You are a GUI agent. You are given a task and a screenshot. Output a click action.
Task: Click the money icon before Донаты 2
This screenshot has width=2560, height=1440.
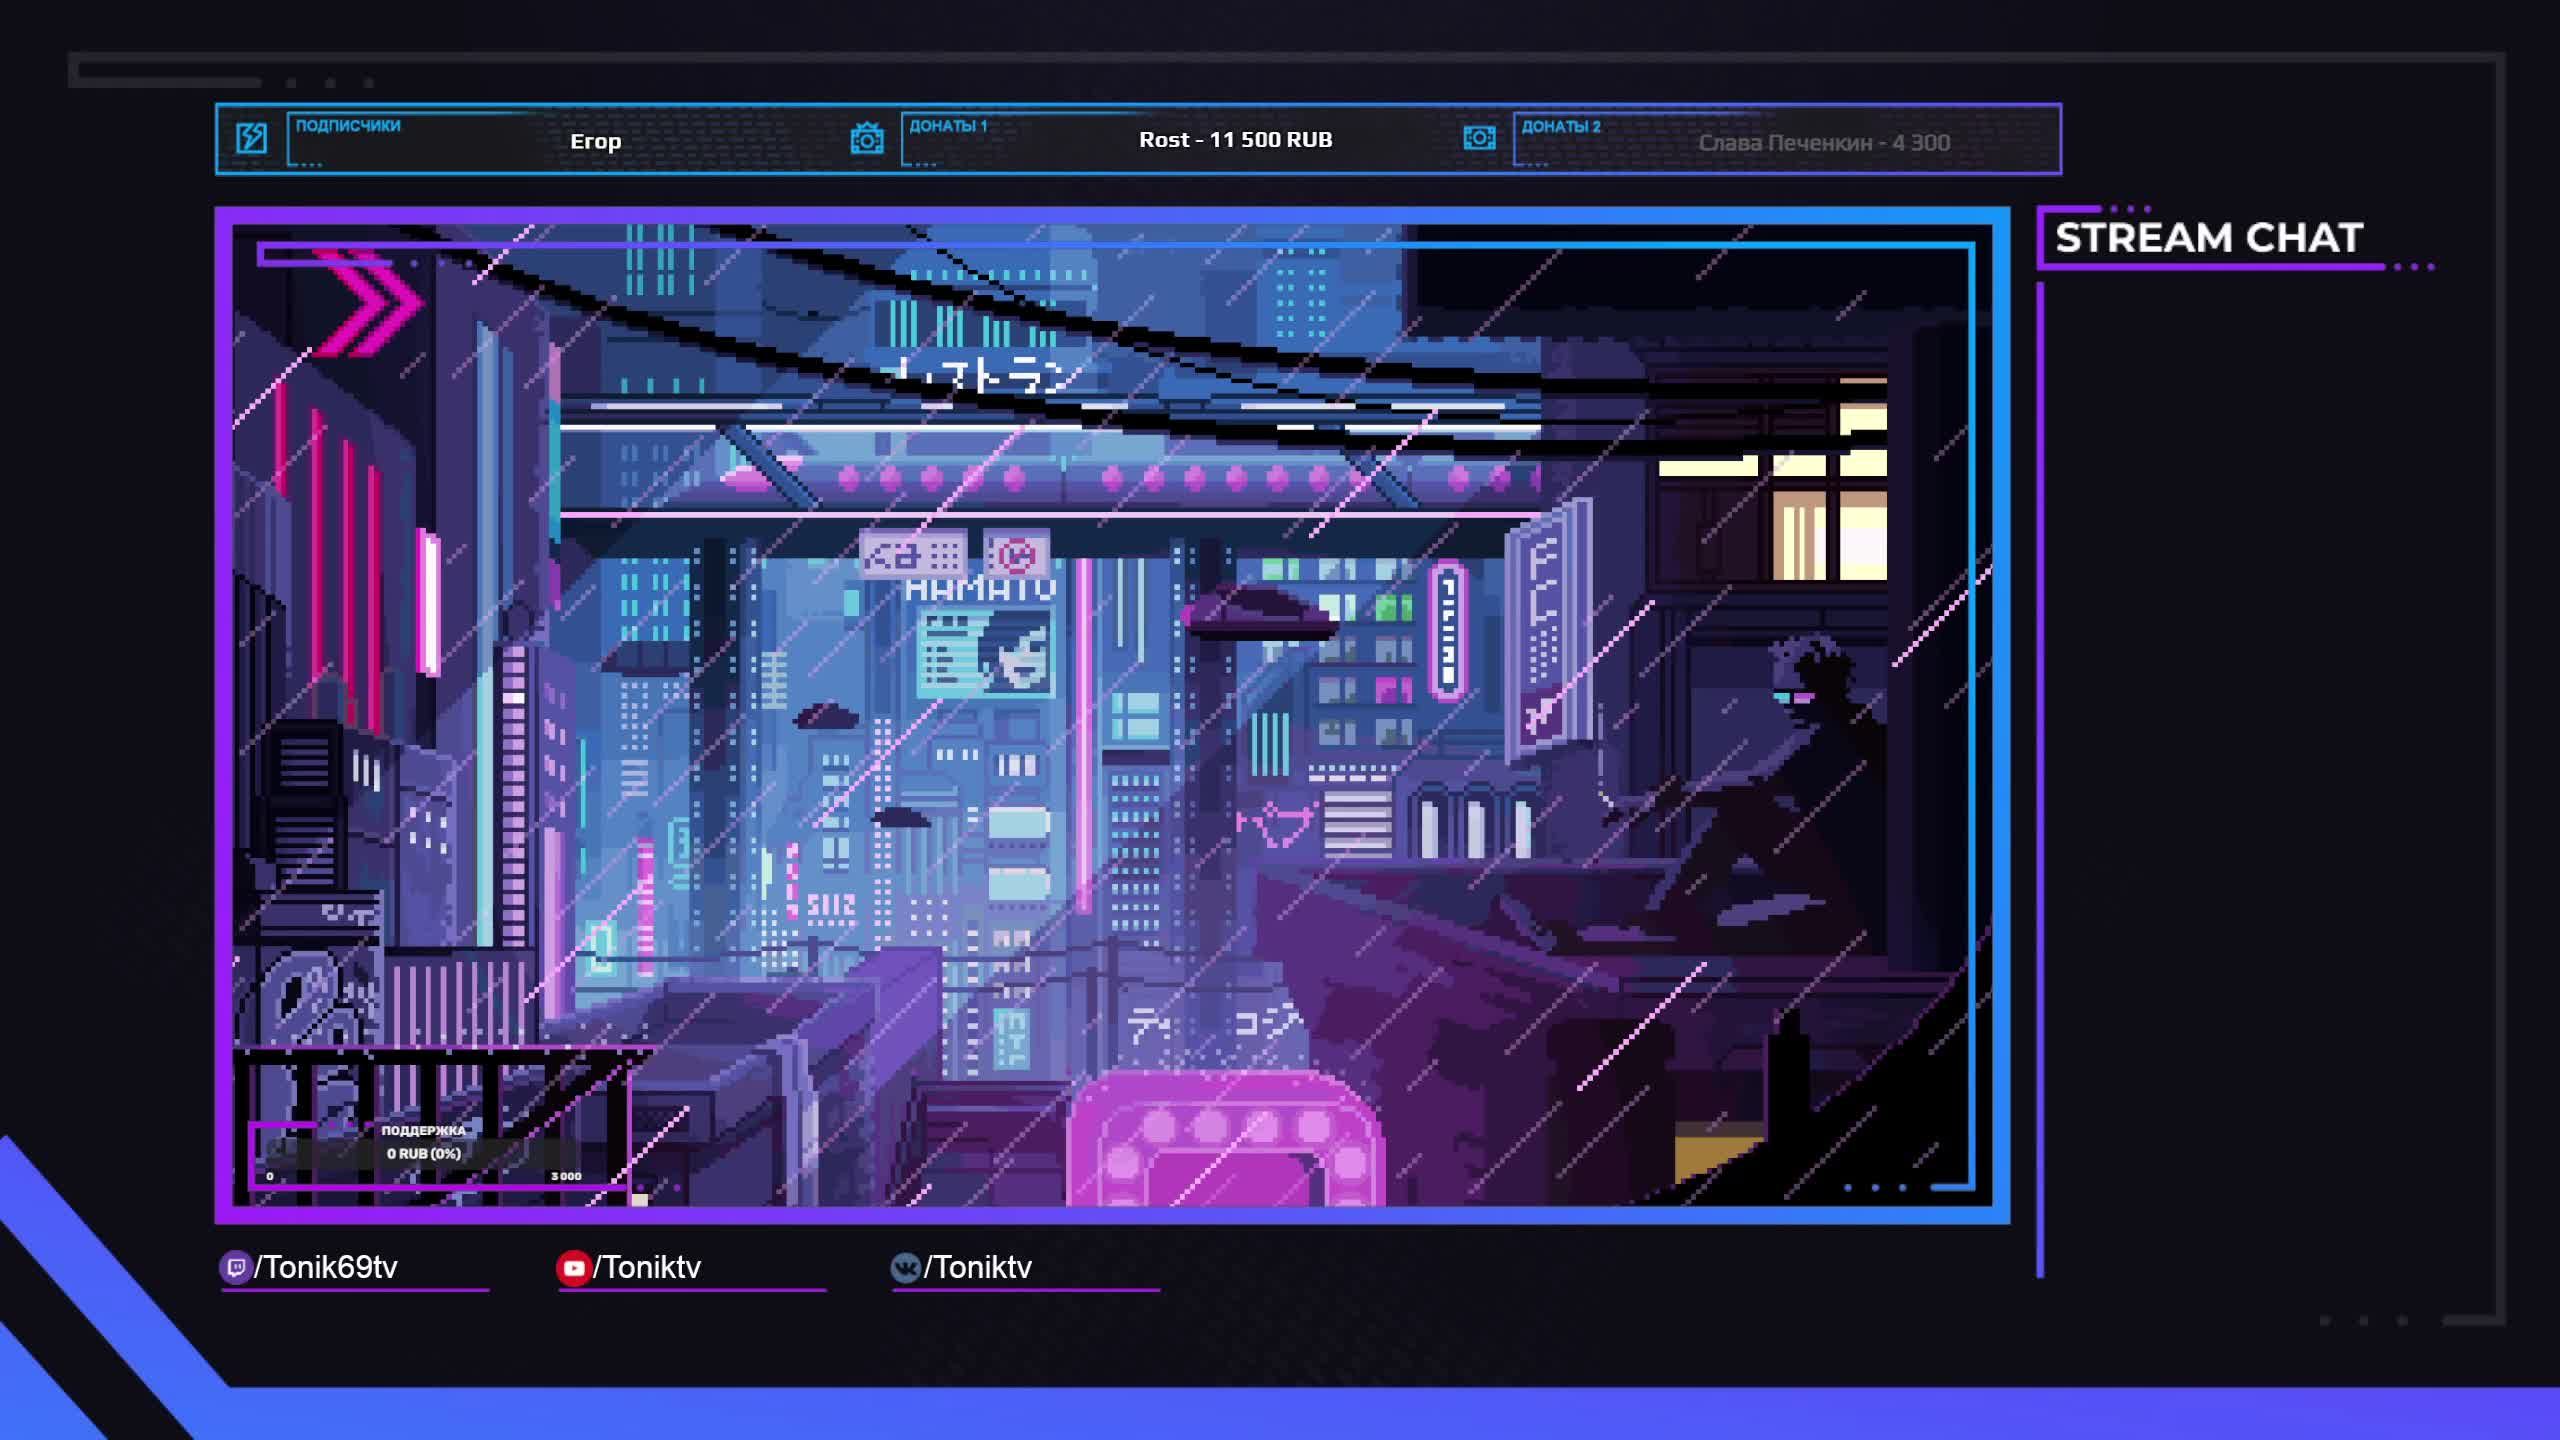point(1479,138)
